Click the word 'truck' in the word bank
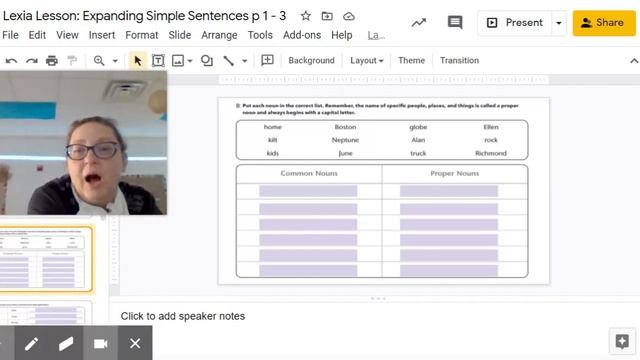 (418, 153)
